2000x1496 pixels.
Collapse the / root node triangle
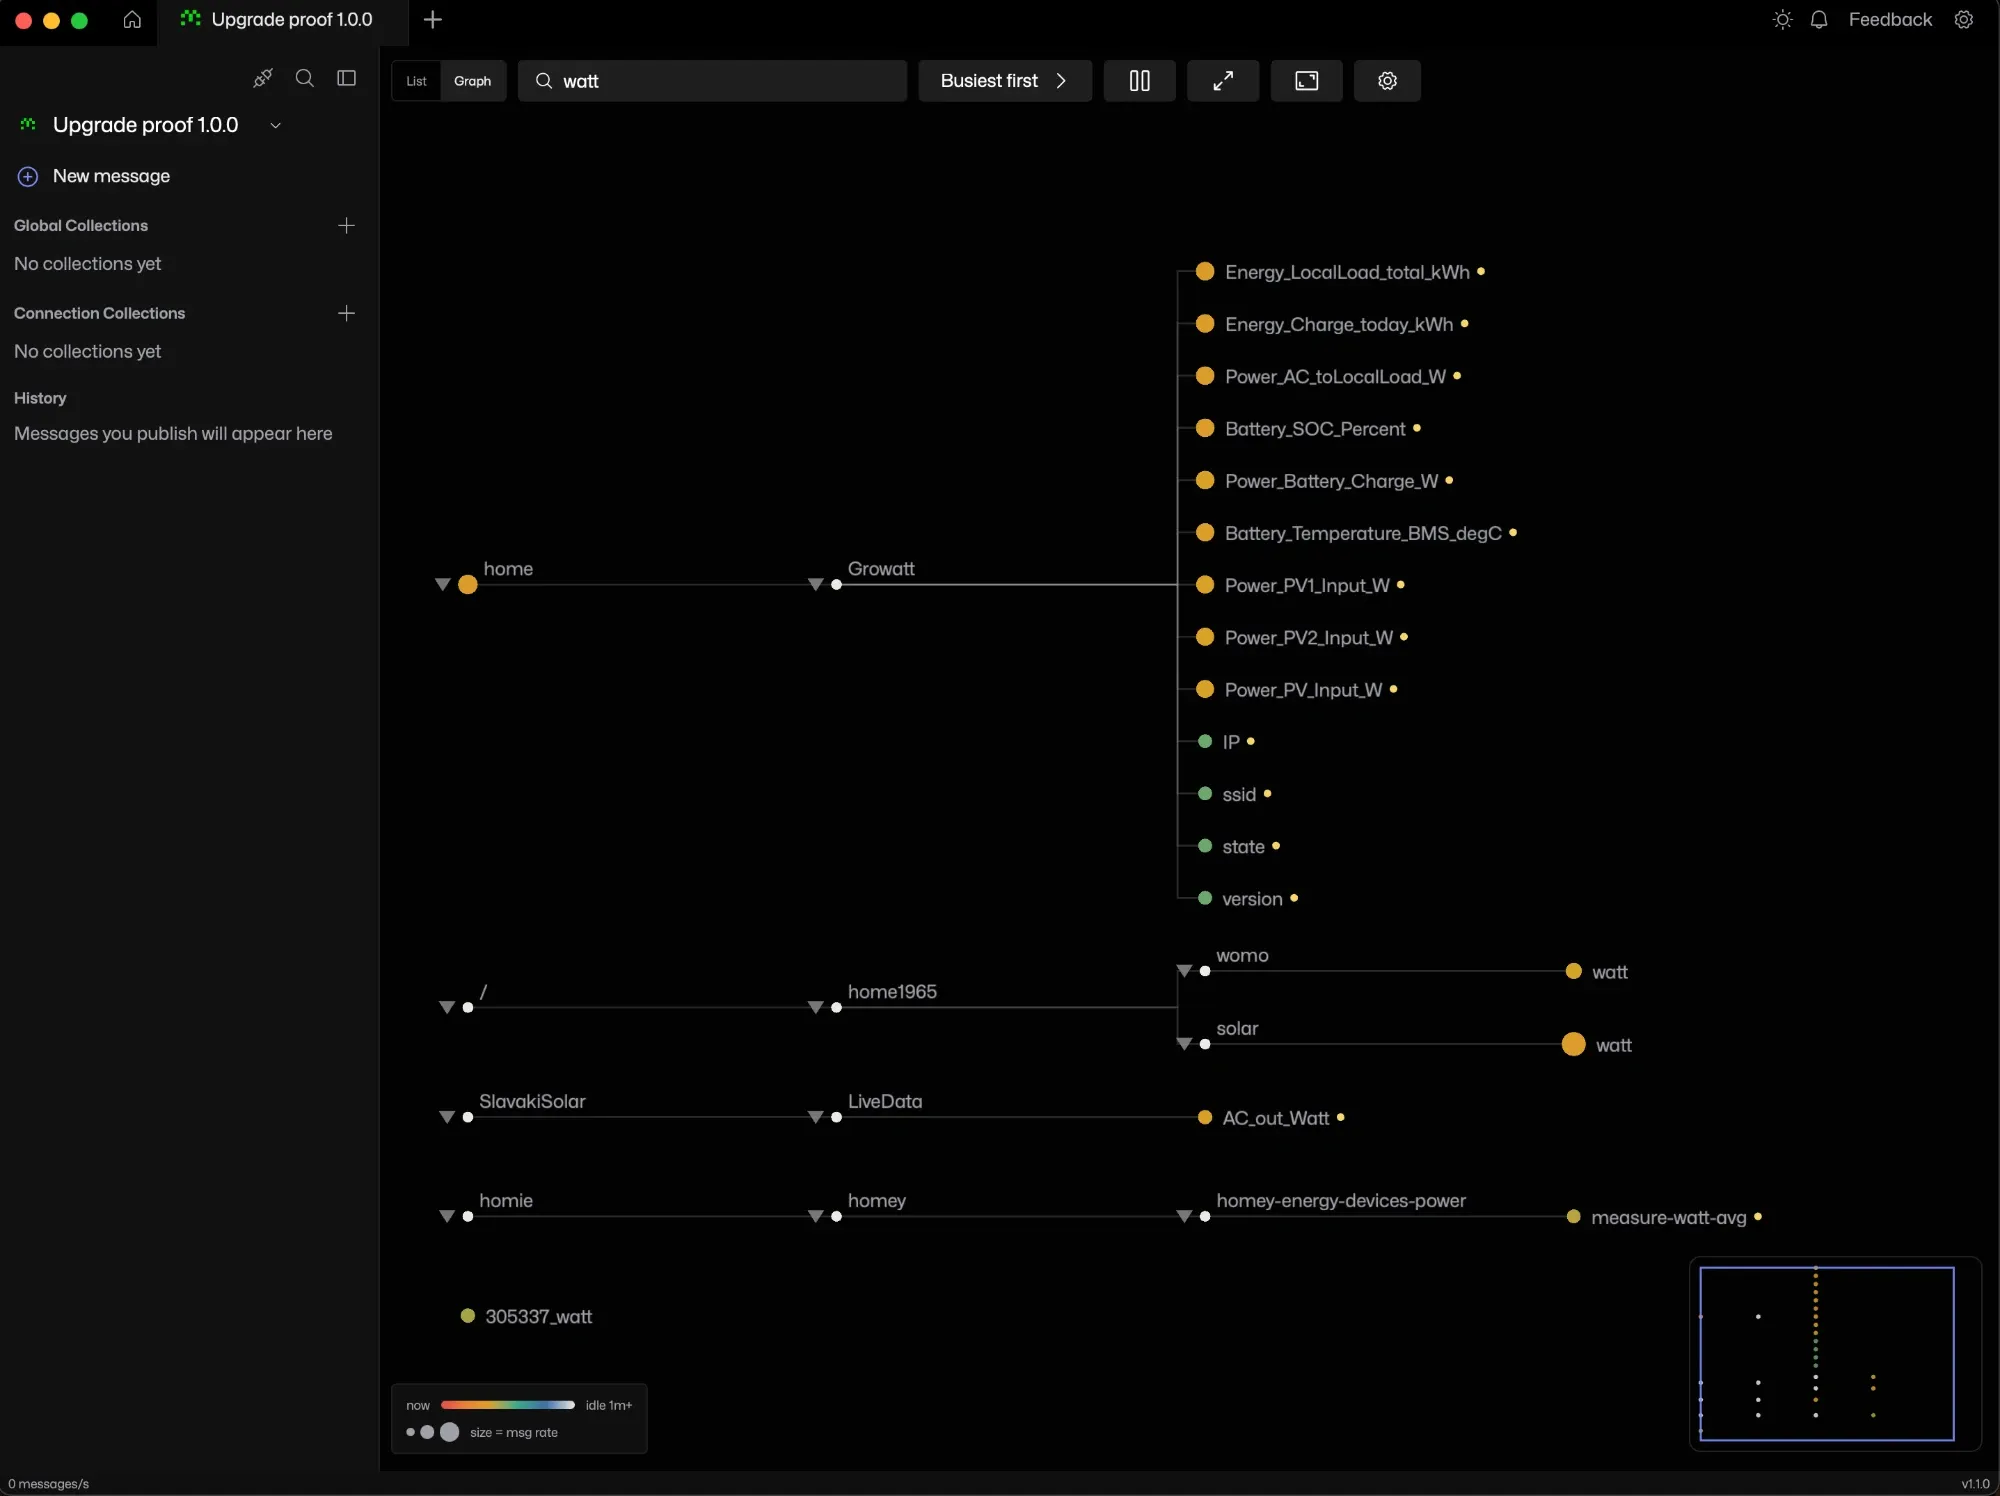pos(447,1007)
